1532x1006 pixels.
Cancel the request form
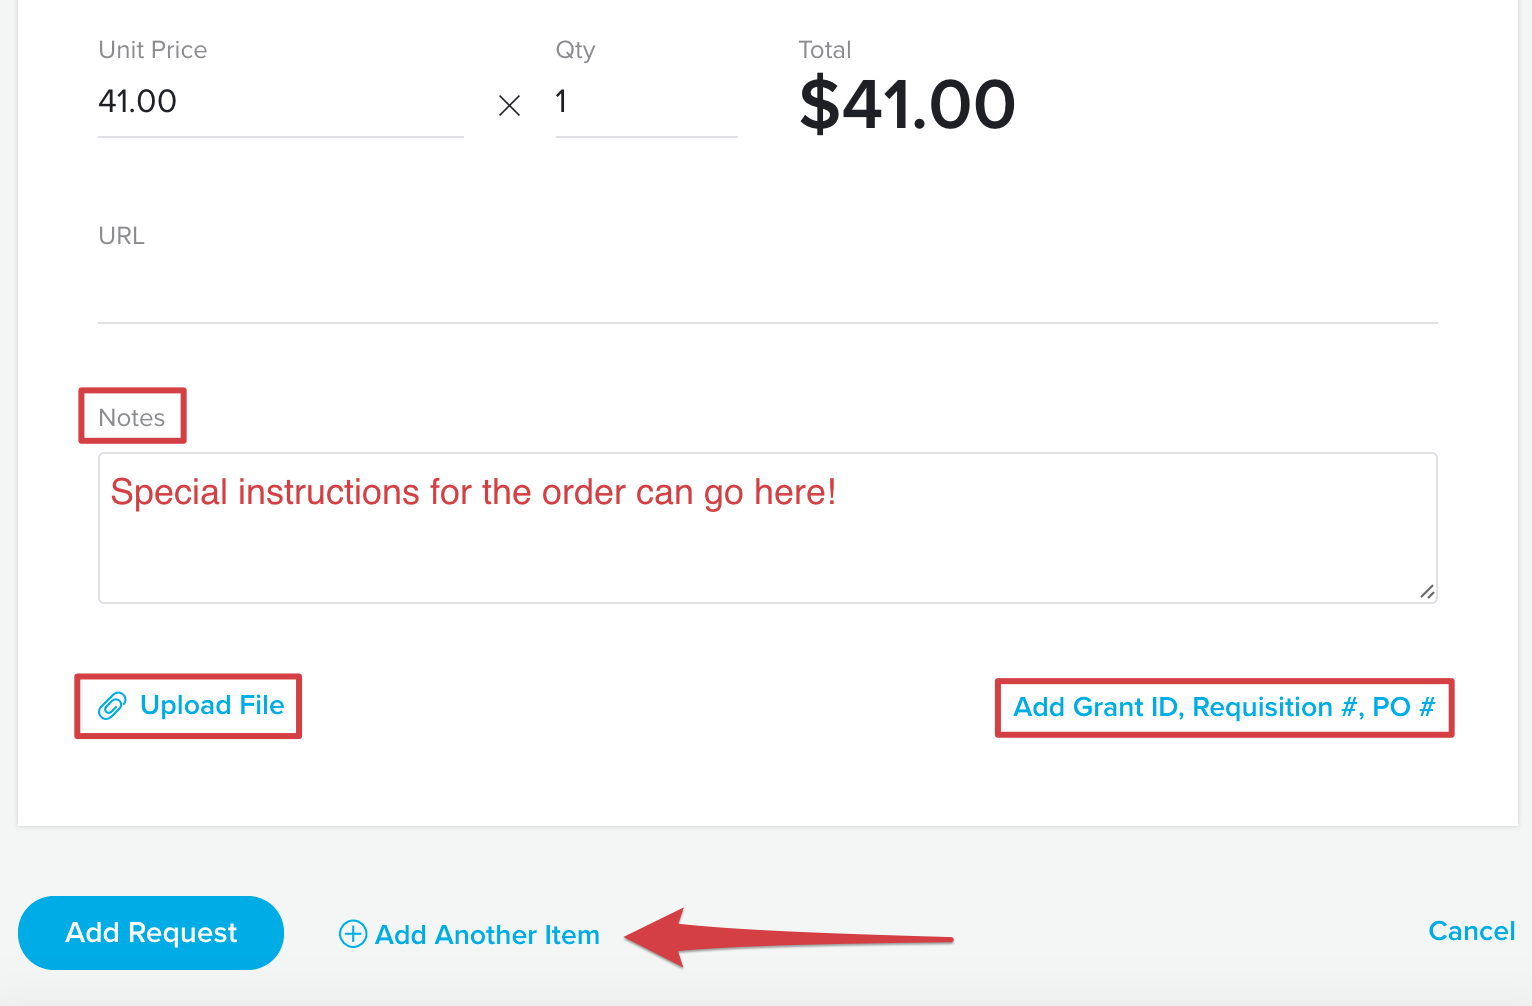tap(1471, 931)
